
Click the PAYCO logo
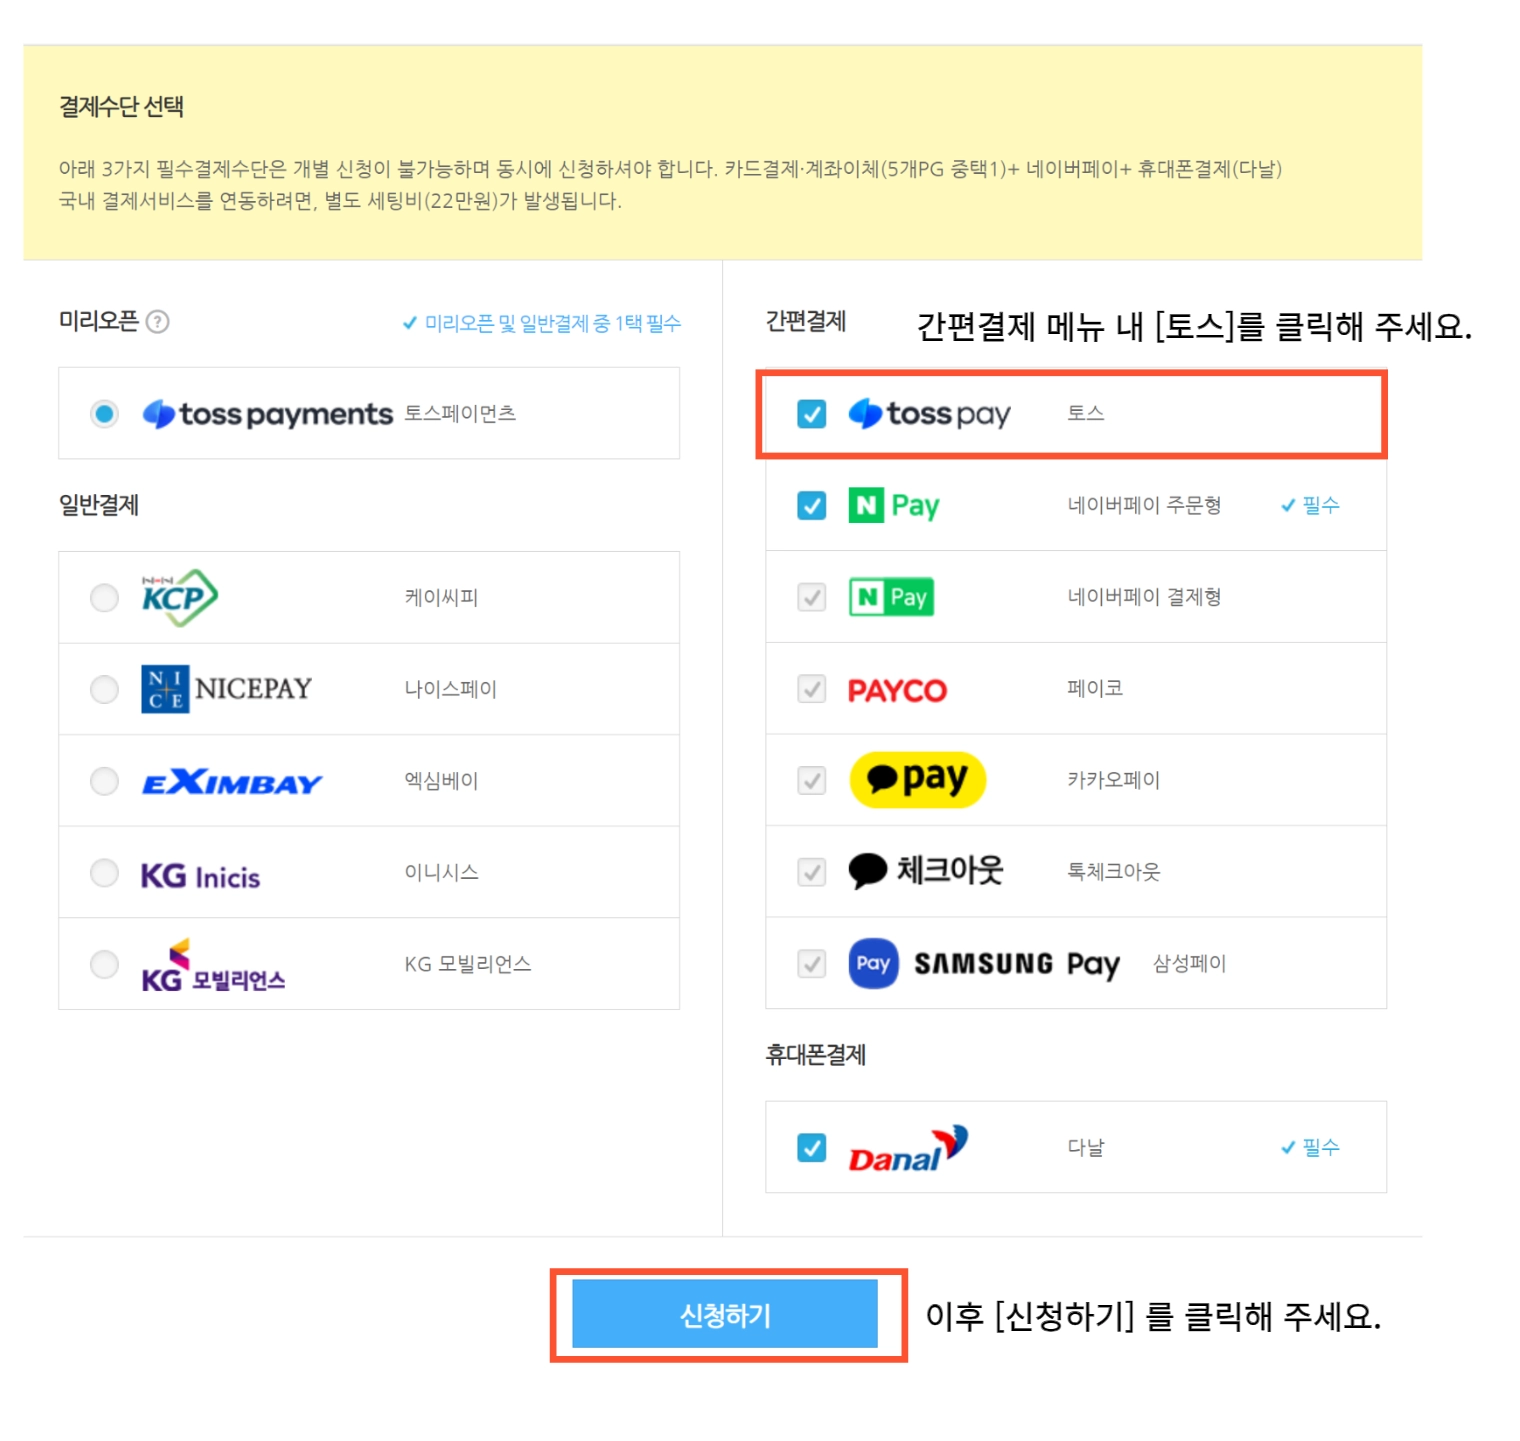pyautogui.click(x=897, y=690)
